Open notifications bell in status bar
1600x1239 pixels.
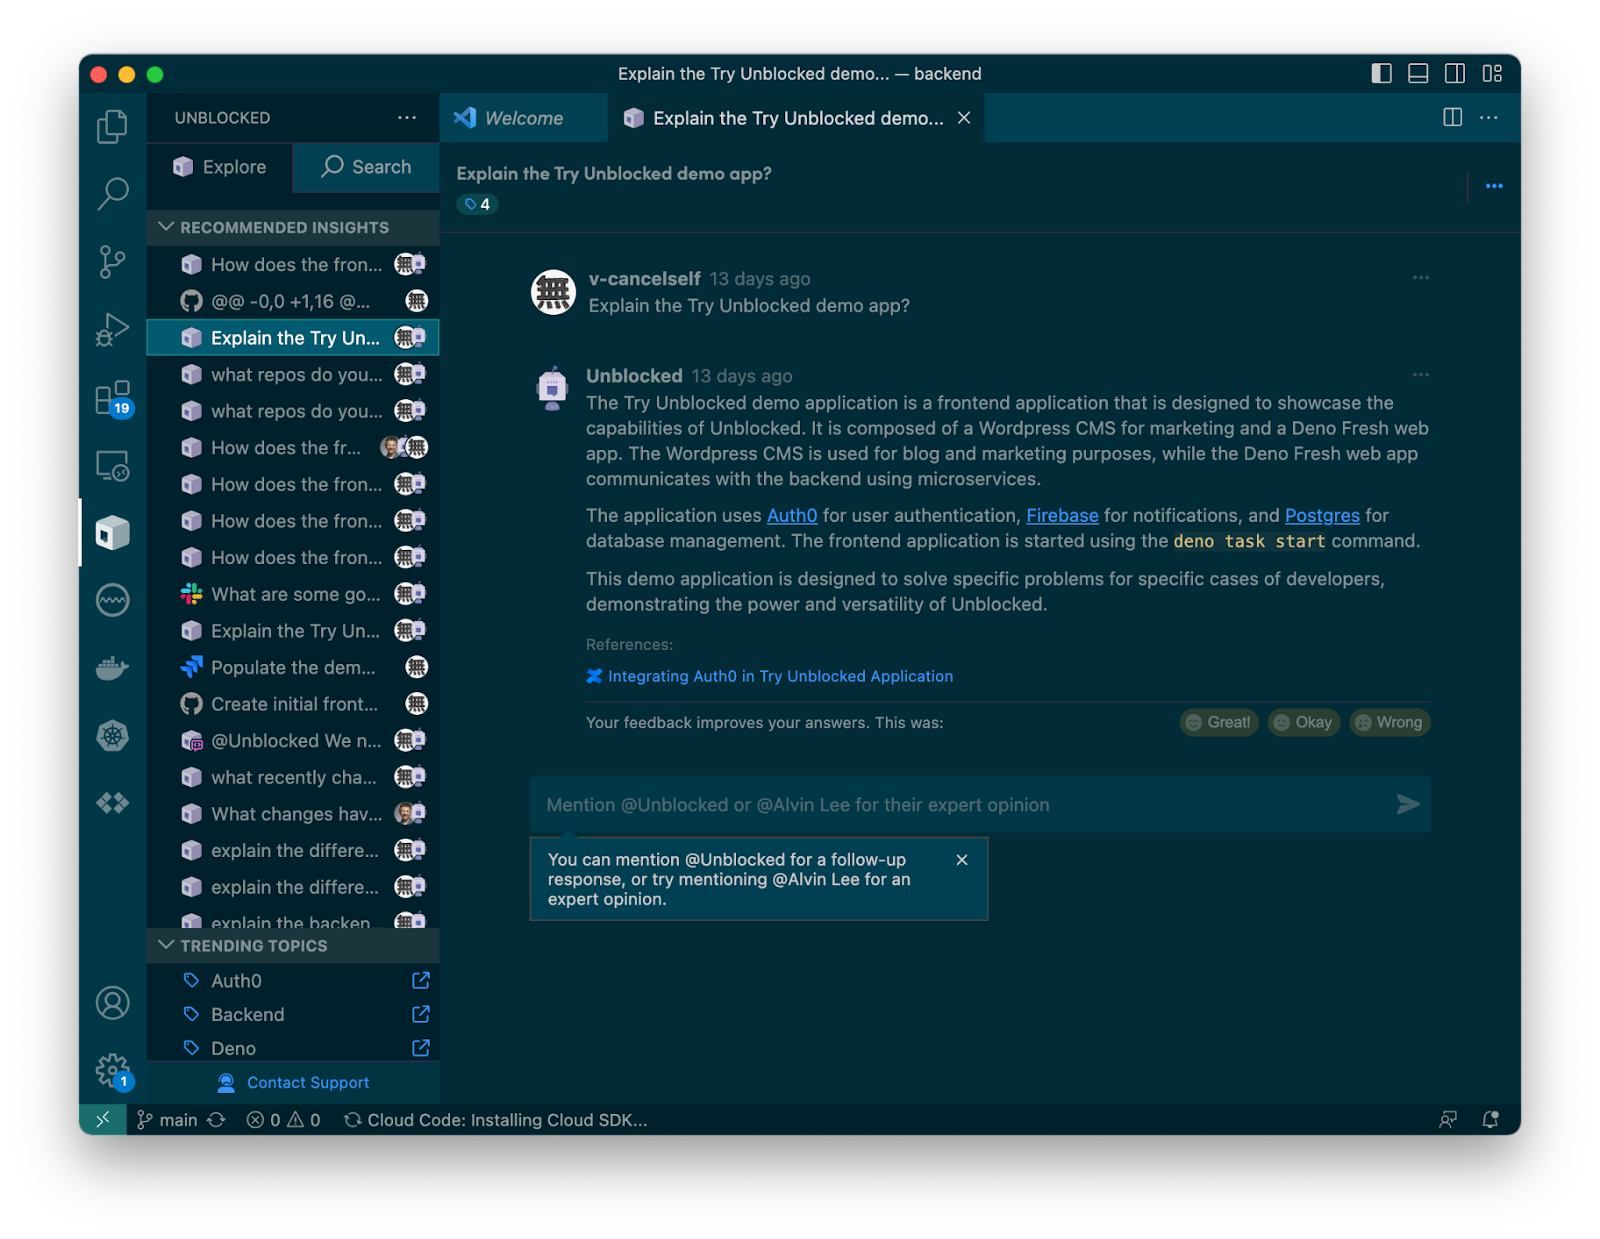(1490, 1120)
